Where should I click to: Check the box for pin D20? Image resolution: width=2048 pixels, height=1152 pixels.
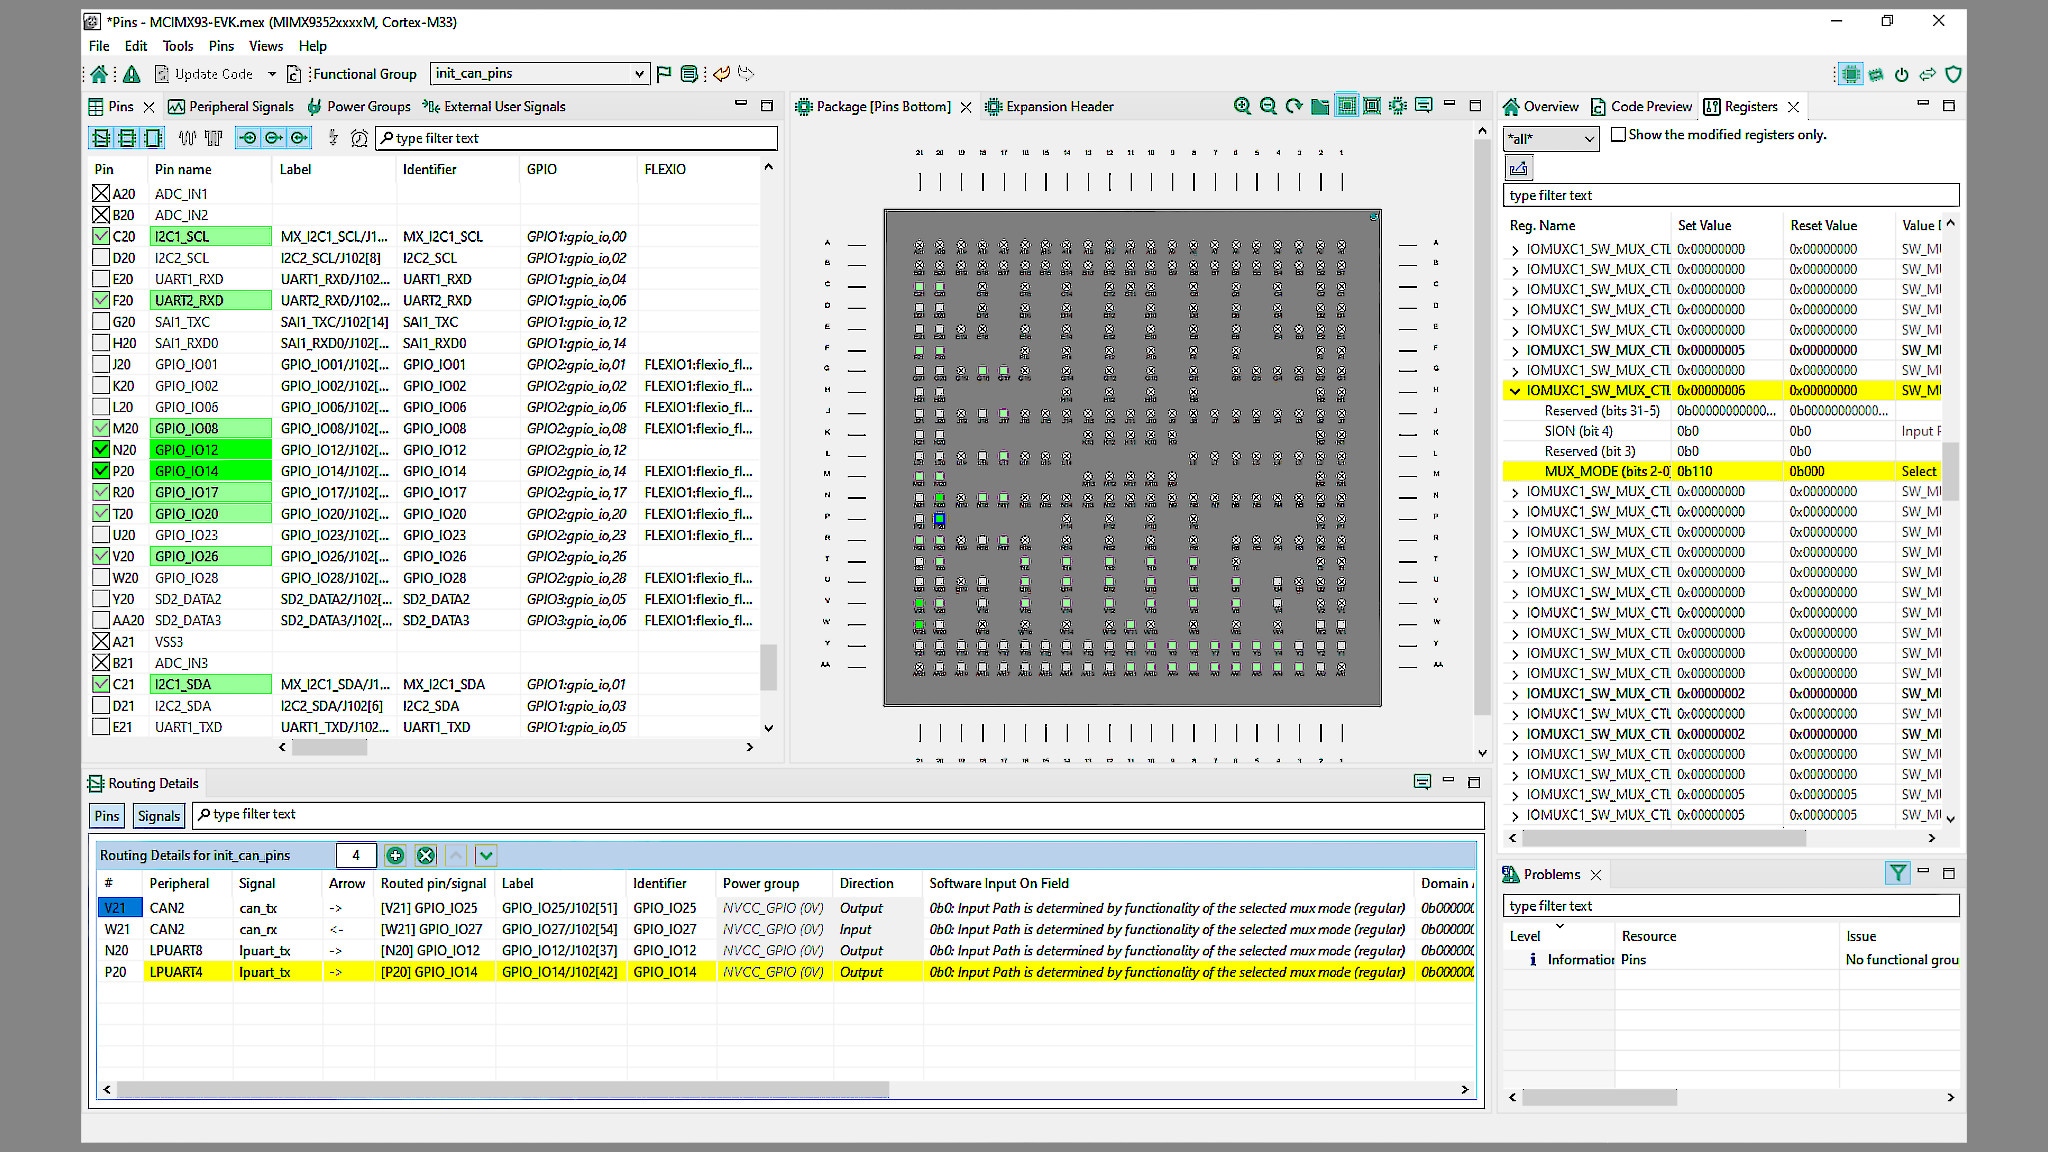pos(101,258)
